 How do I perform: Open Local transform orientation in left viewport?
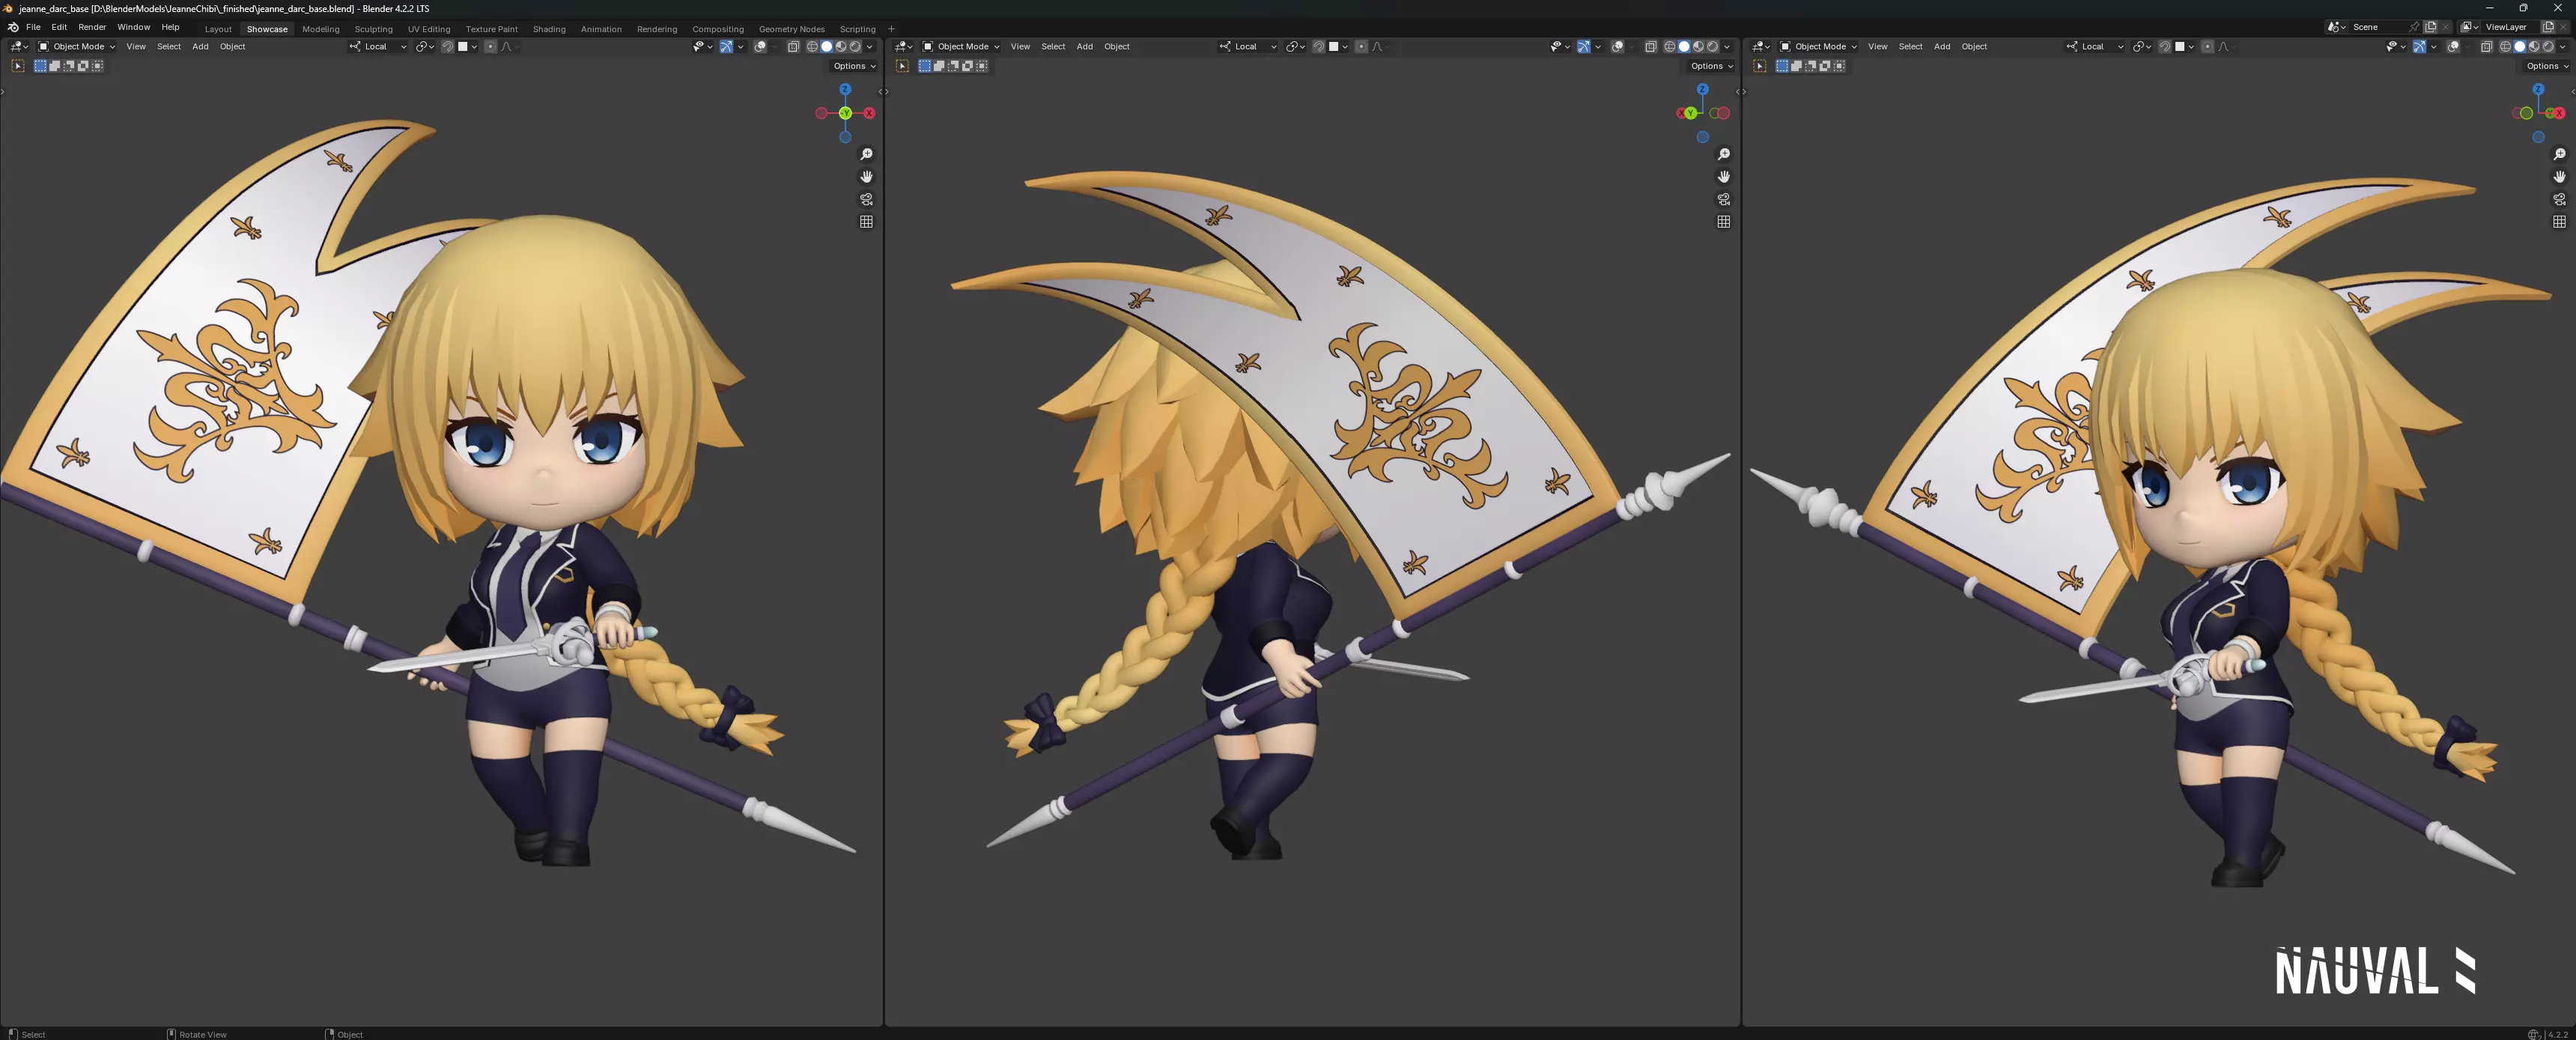(378, 46)
